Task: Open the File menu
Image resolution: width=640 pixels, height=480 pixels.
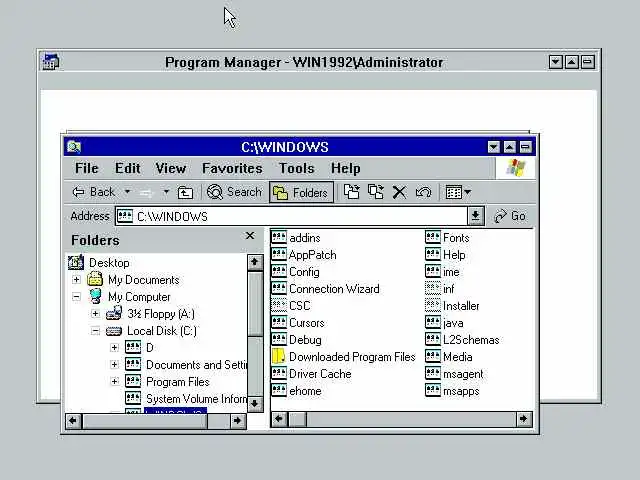Action: [x=87, y=168]
